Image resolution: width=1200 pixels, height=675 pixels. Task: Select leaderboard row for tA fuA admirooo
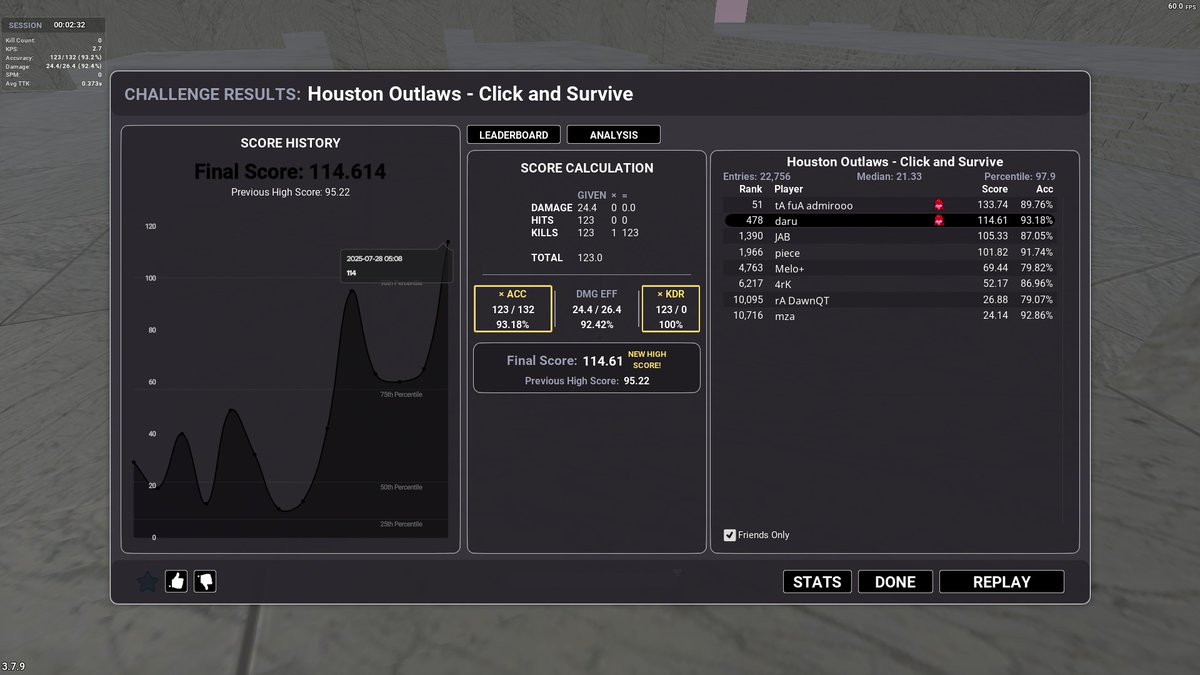(889, 205)
